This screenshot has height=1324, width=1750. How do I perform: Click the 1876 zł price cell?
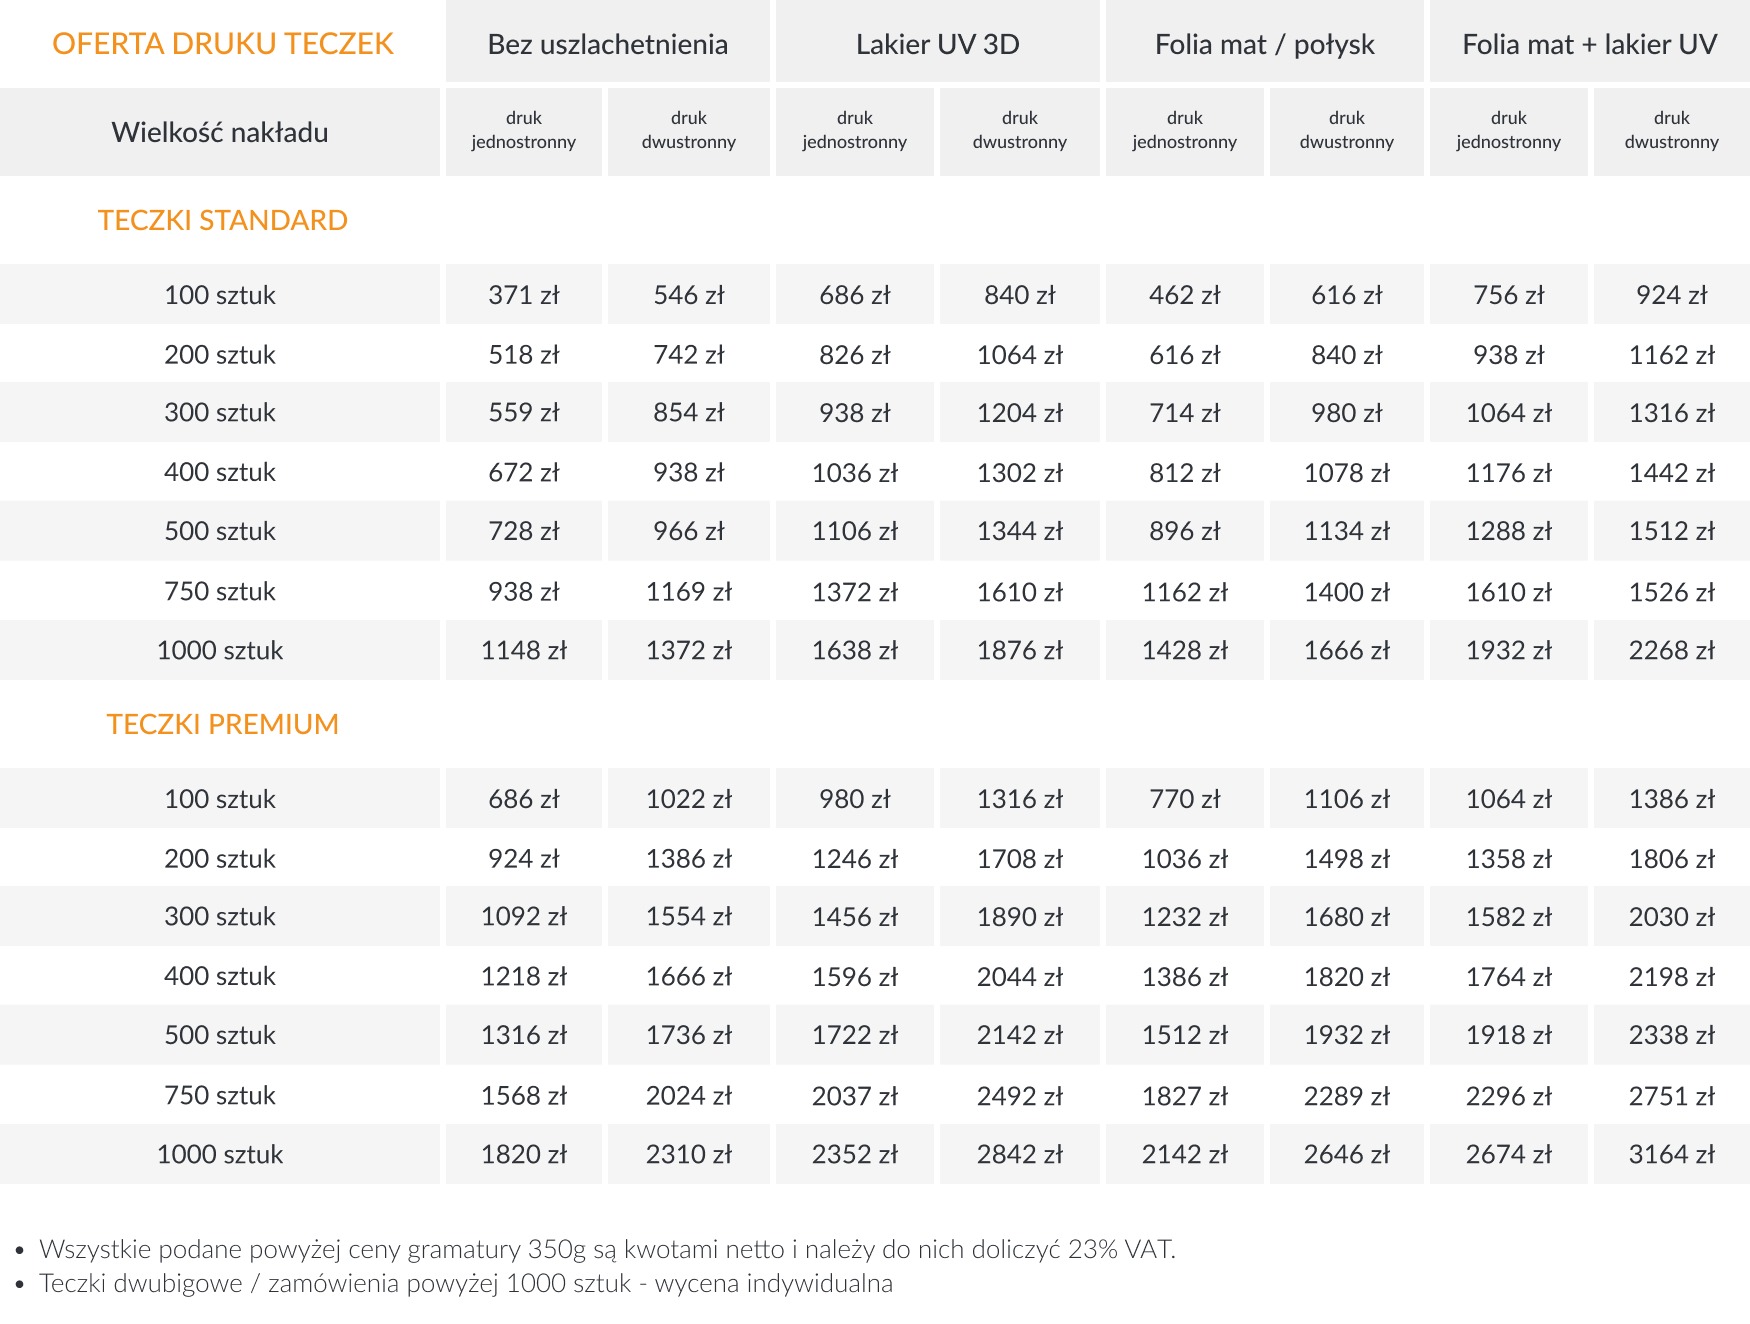point(1019,650)
